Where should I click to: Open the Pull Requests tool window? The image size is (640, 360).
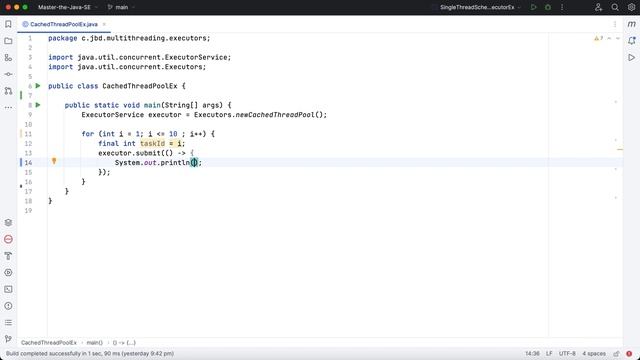point(8,91)
